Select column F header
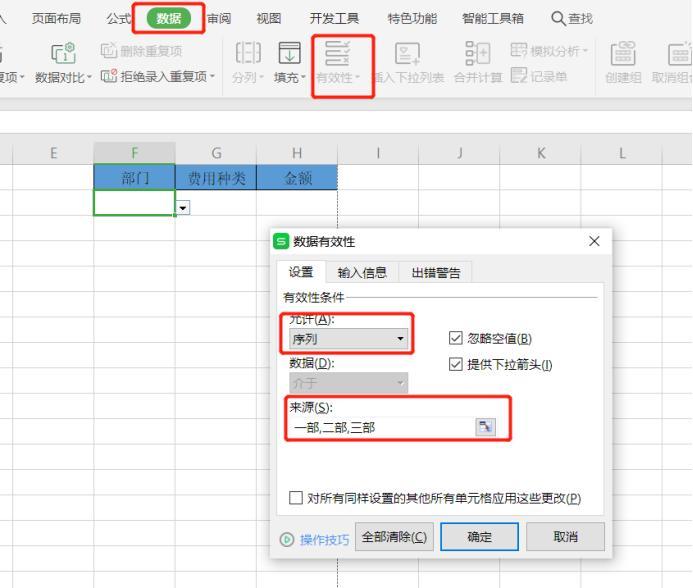This screenshot has height=588, width=693. [134, 153]
